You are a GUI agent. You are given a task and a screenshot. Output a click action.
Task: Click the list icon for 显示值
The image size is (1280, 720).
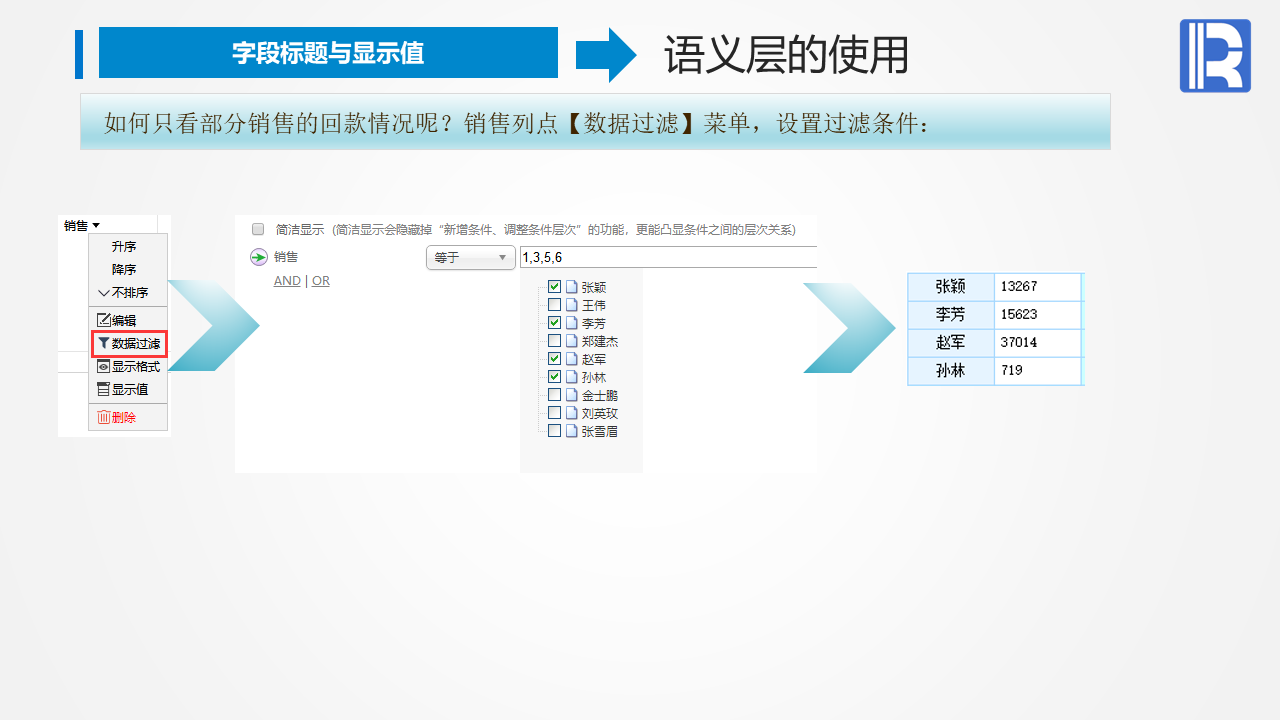[x=103, y=389]
